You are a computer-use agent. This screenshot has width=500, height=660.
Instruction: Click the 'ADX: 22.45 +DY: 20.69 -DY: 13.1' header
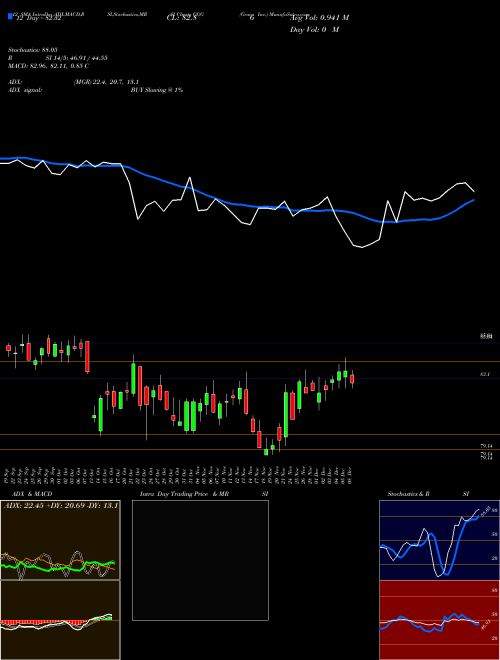click(x=61, y=506)
